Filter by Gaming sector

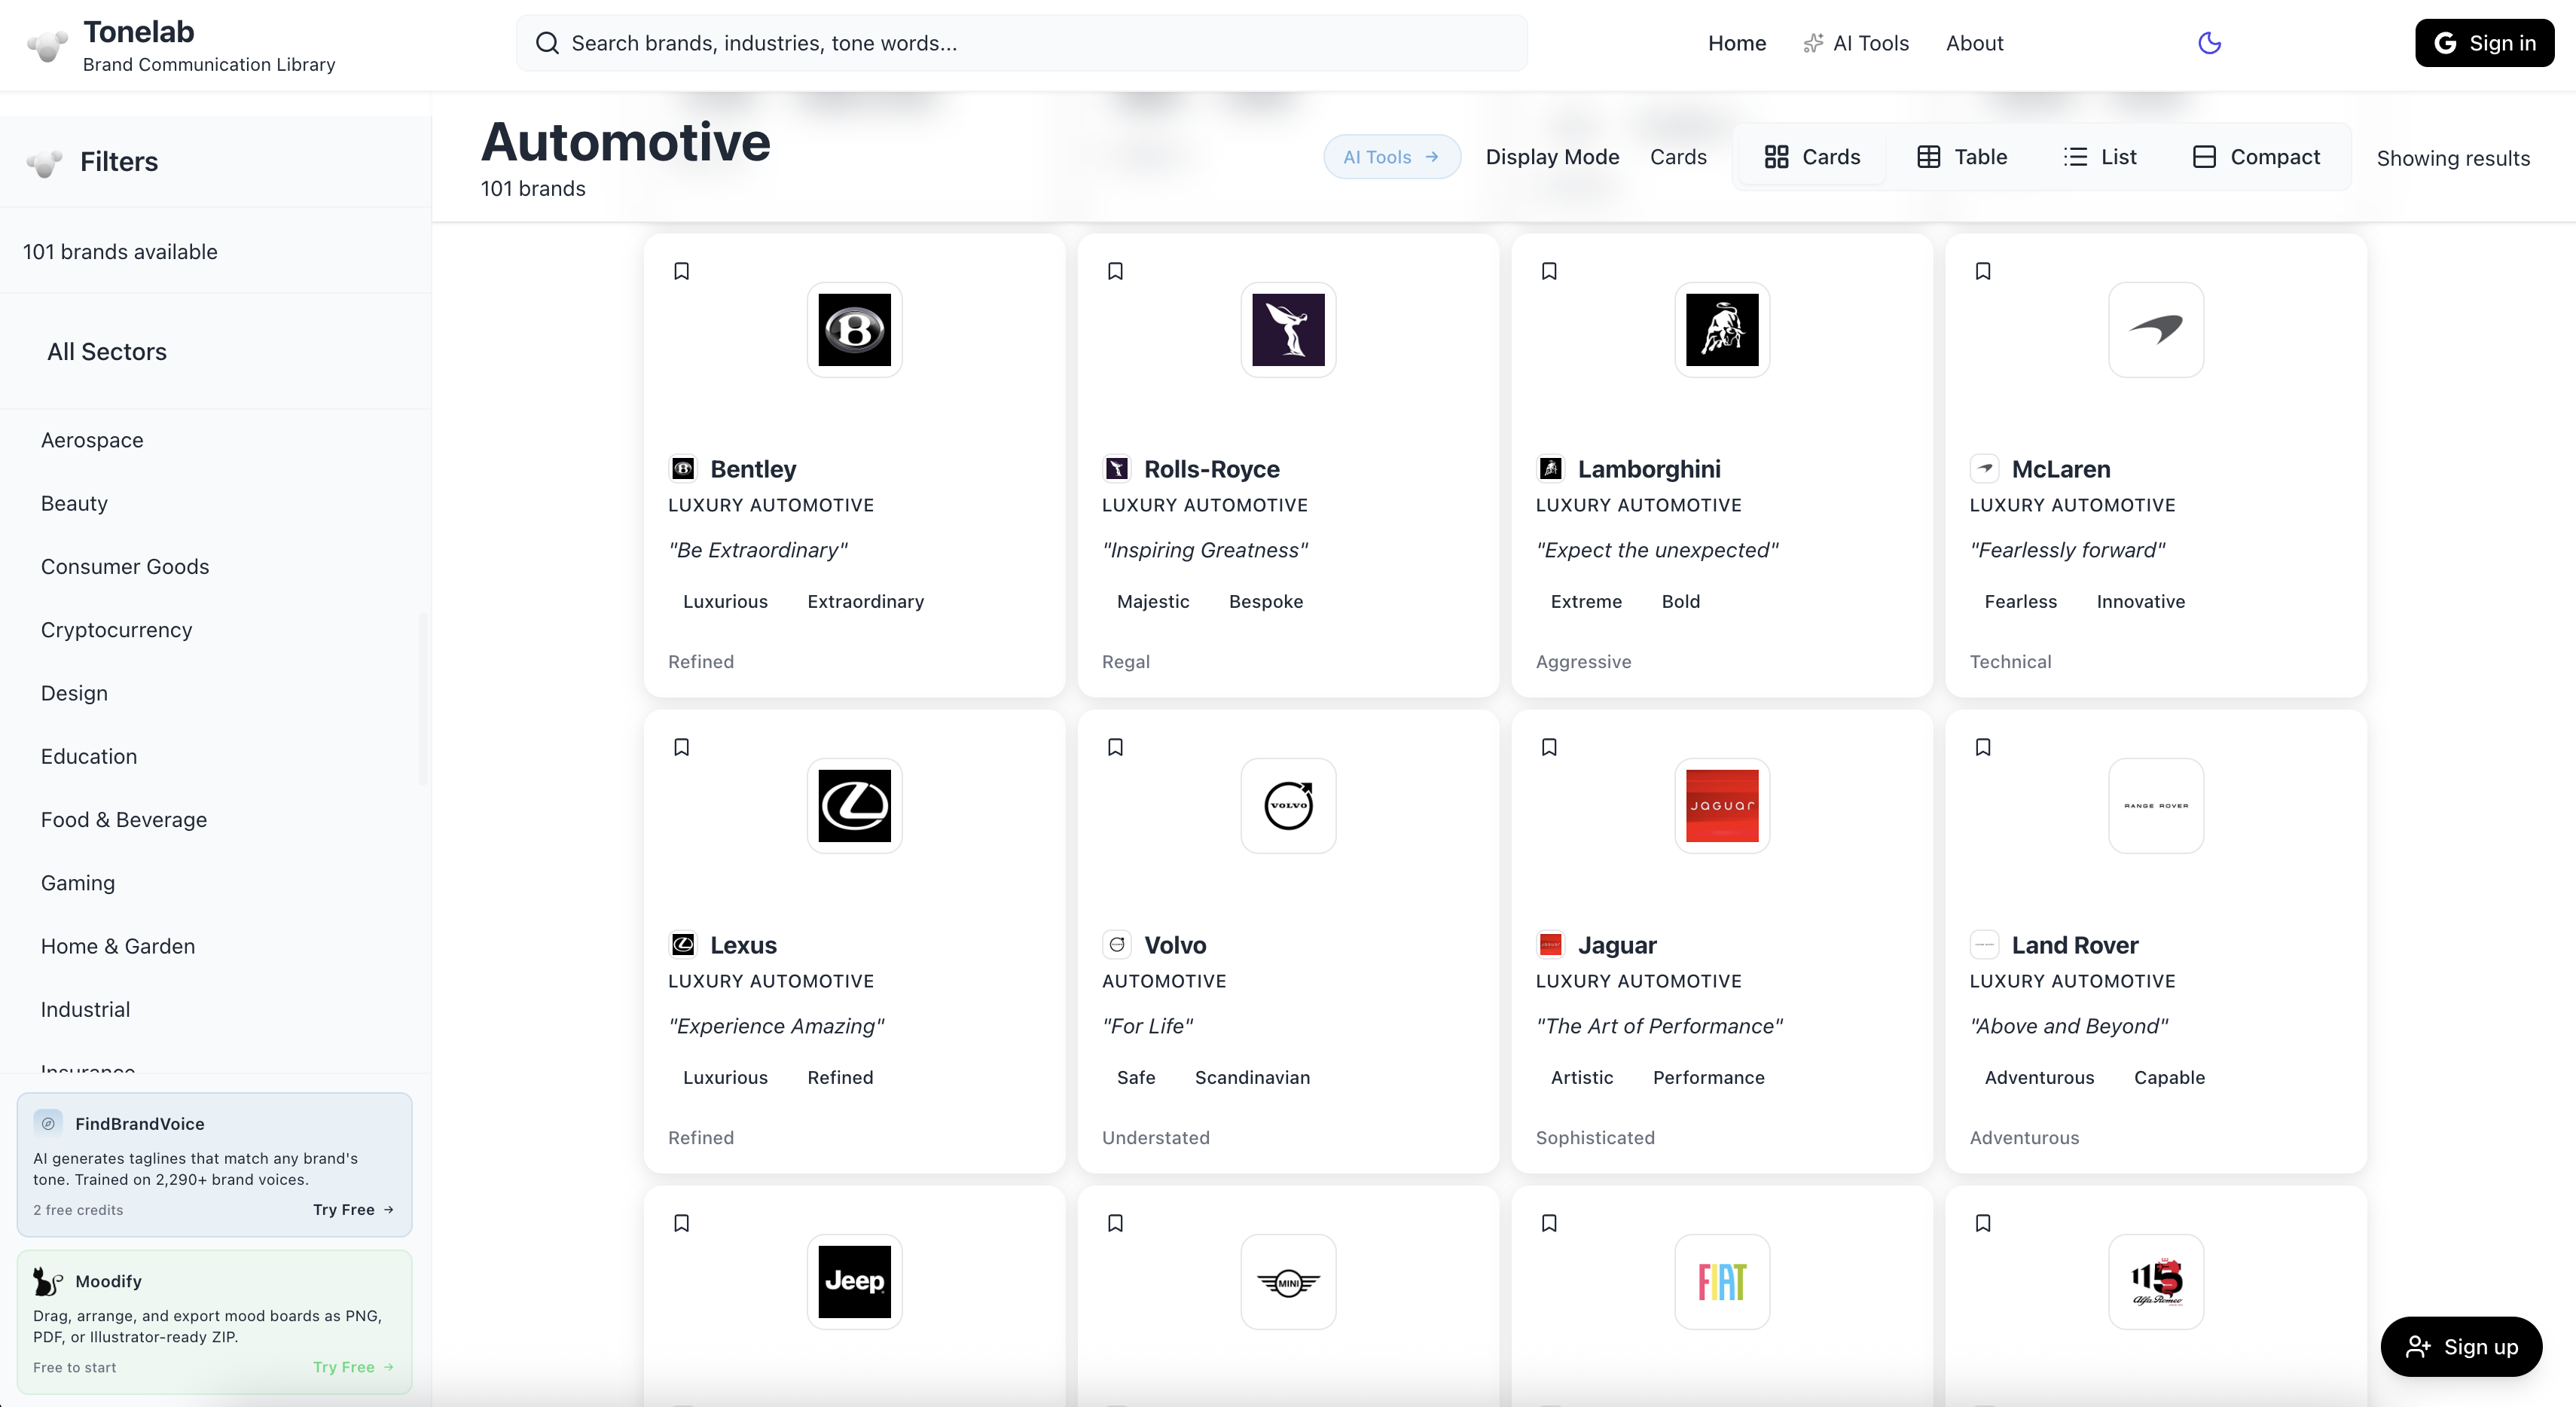click(78, 883)
